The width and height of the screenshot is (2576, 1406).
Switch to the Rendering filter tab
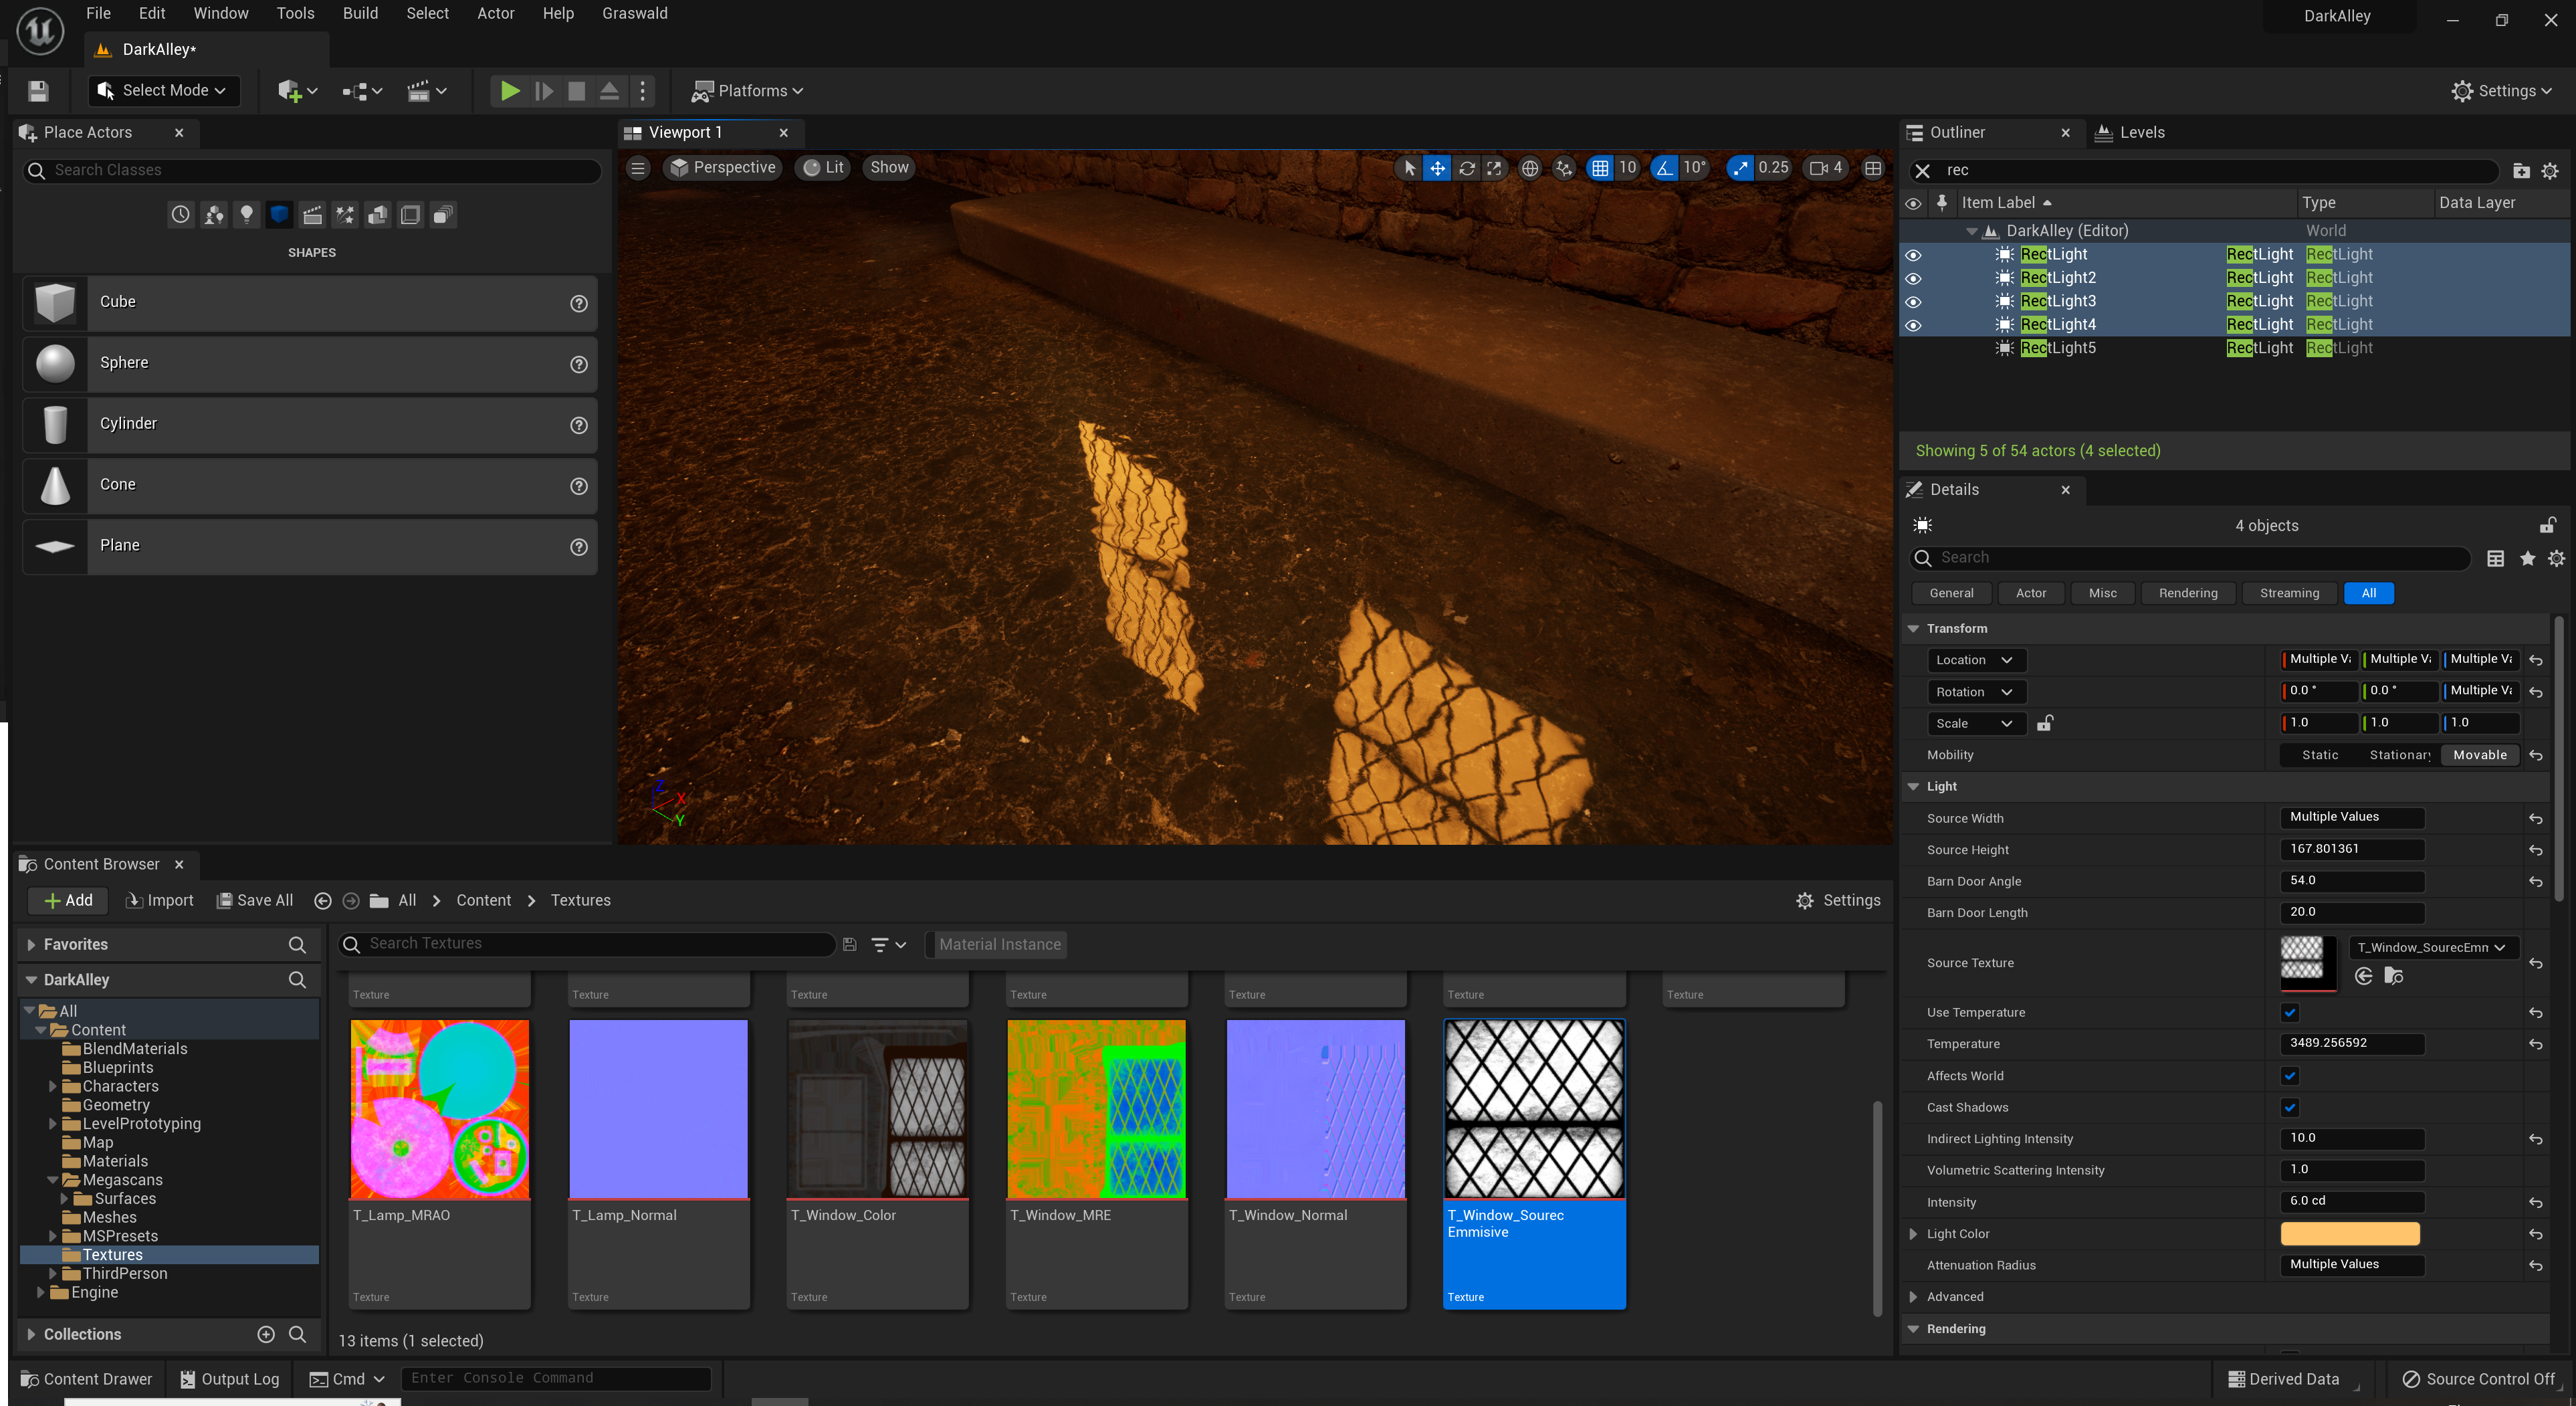pyautogui.click(x=2187, y=593)
